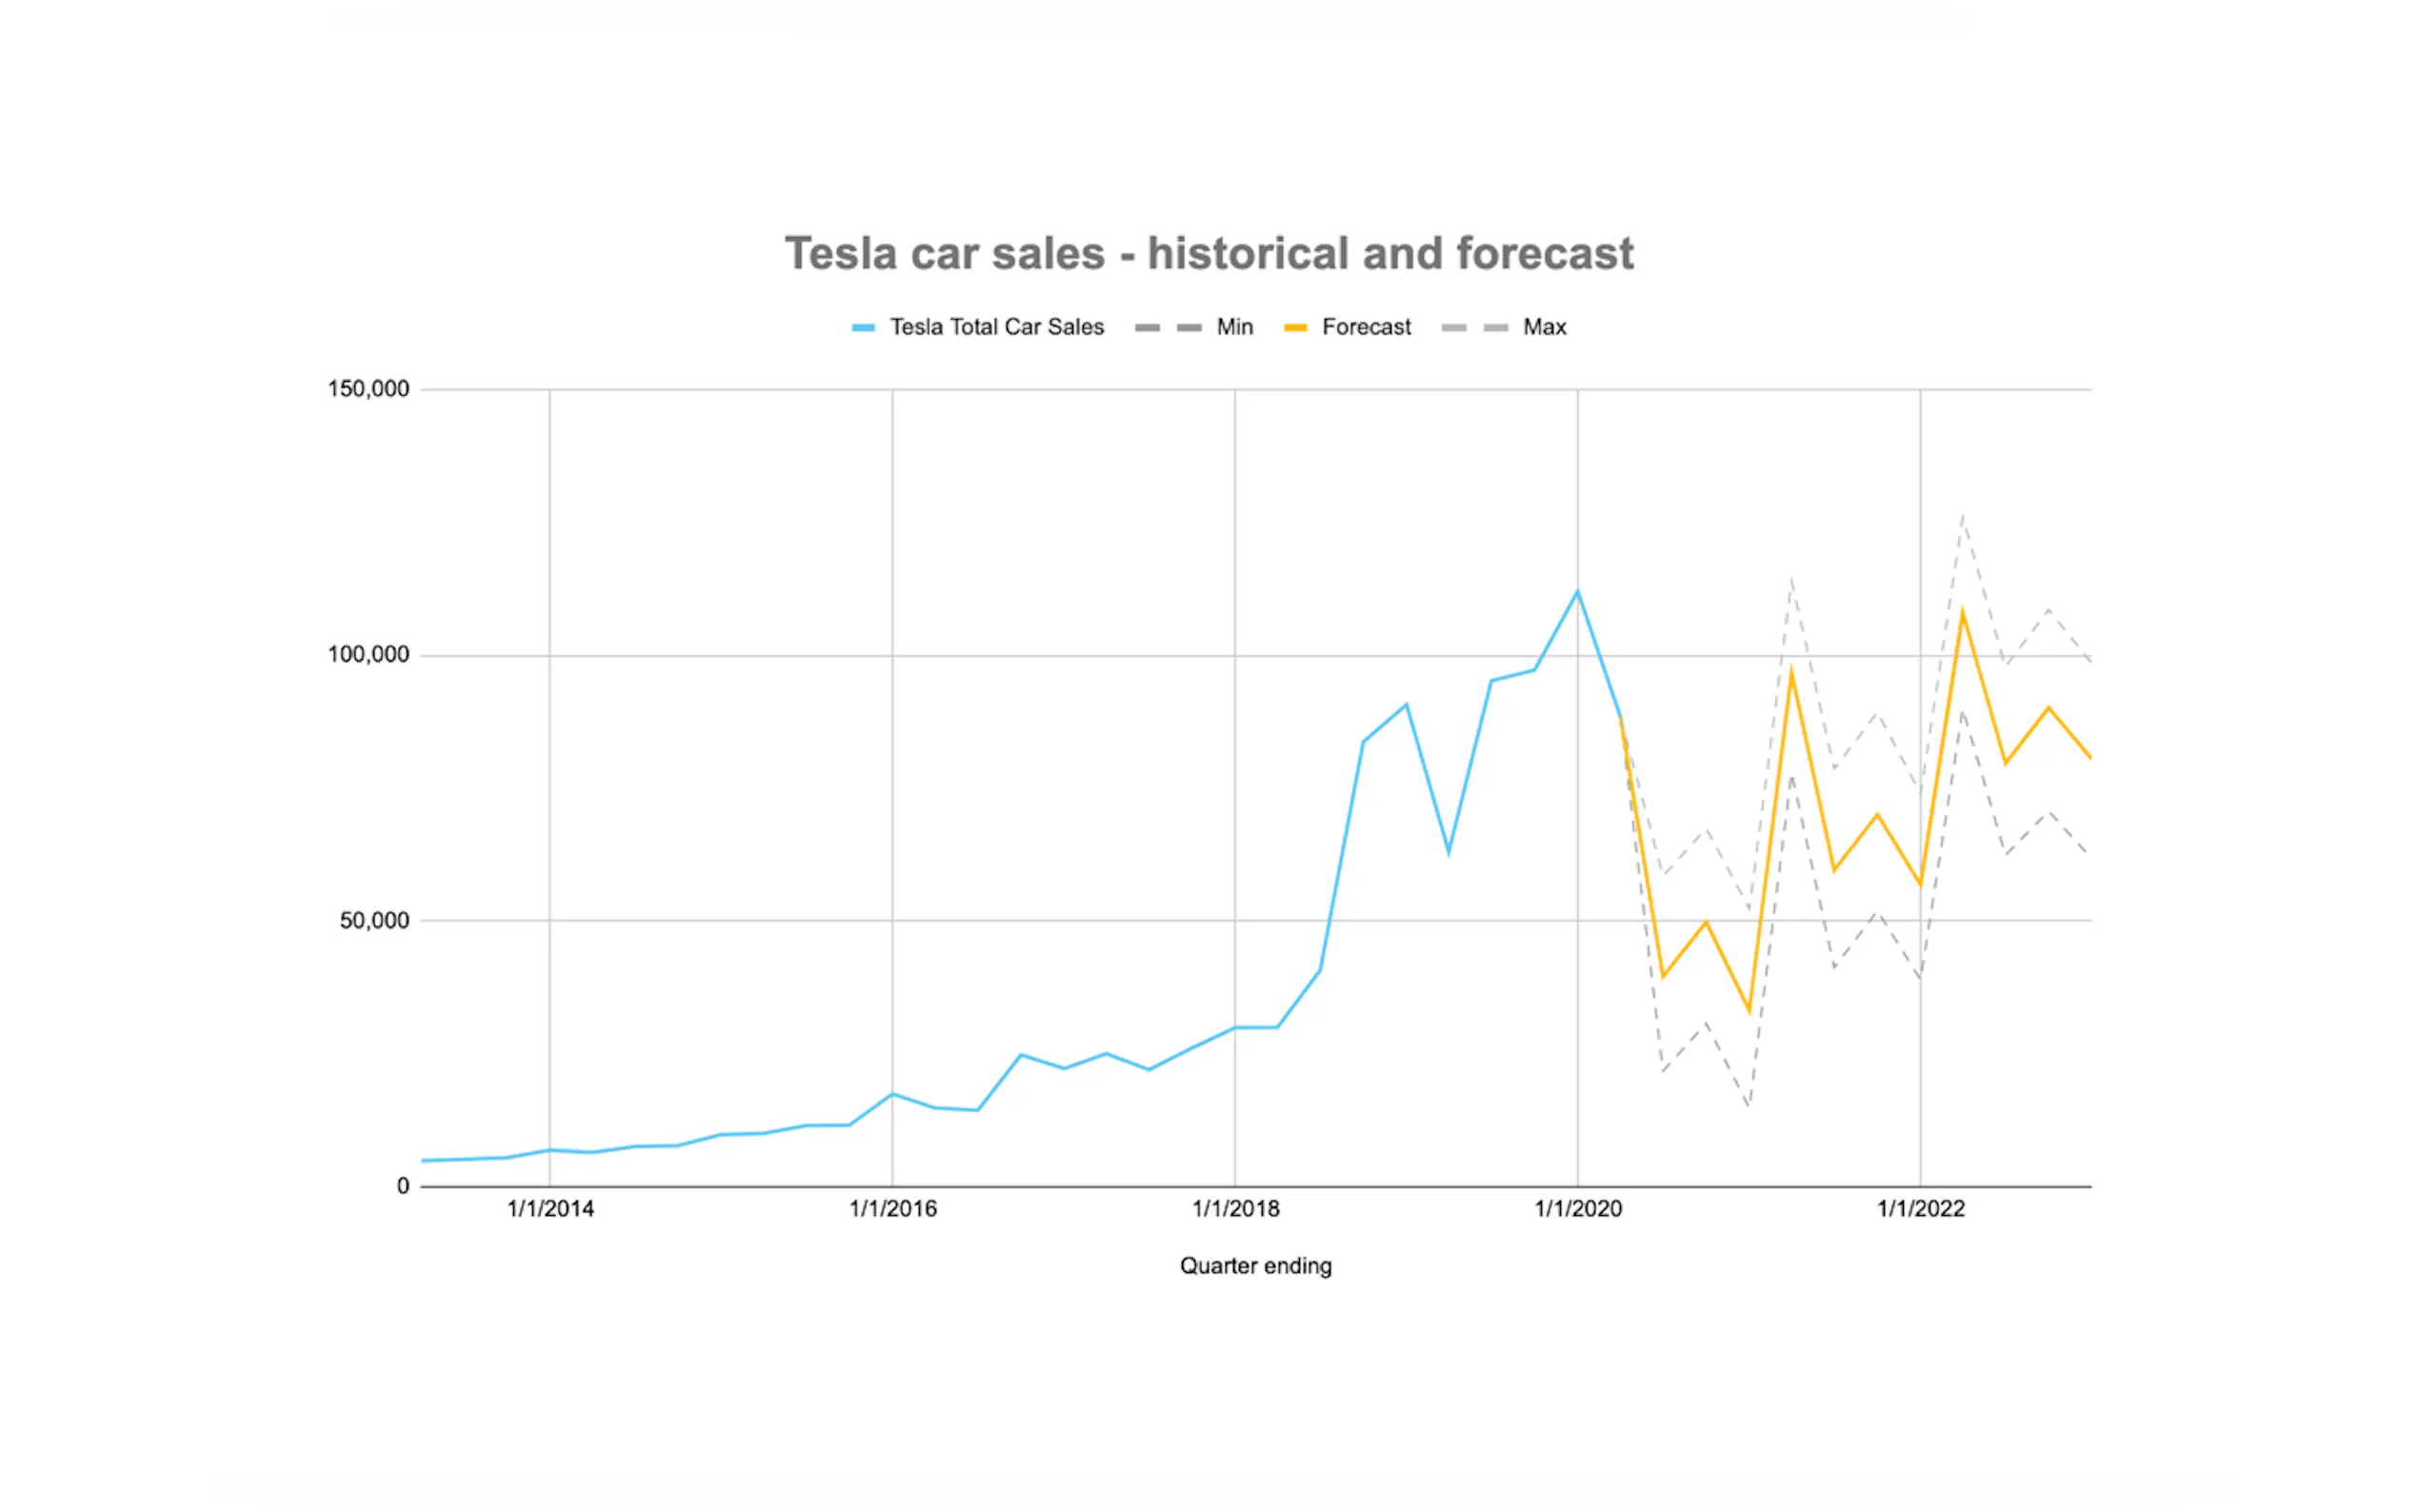
Task: Click the "Tesla Total Car Sales" legend label
Action: 996,327
